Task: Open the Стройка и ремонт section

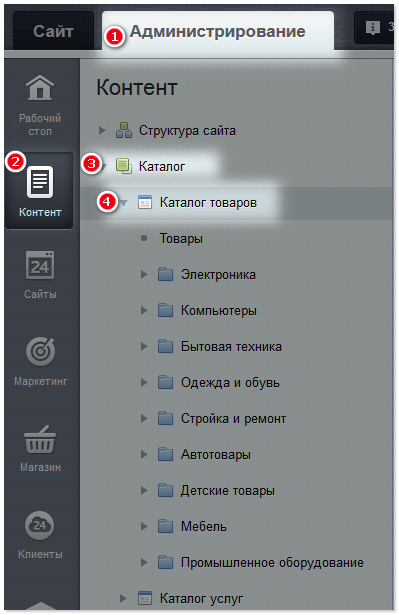Action: click(x=233, y=419)
